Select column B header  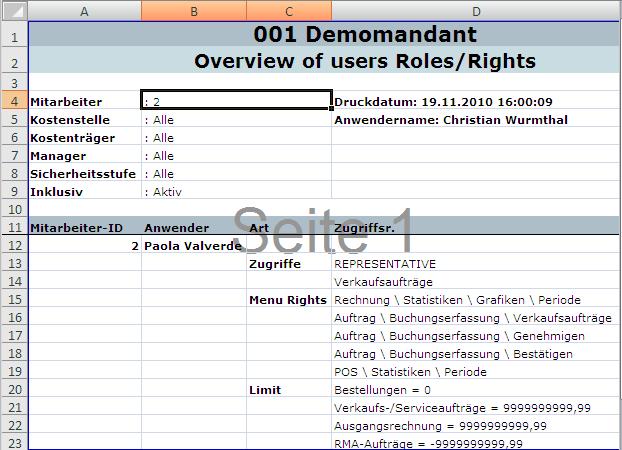coord(194,11)
